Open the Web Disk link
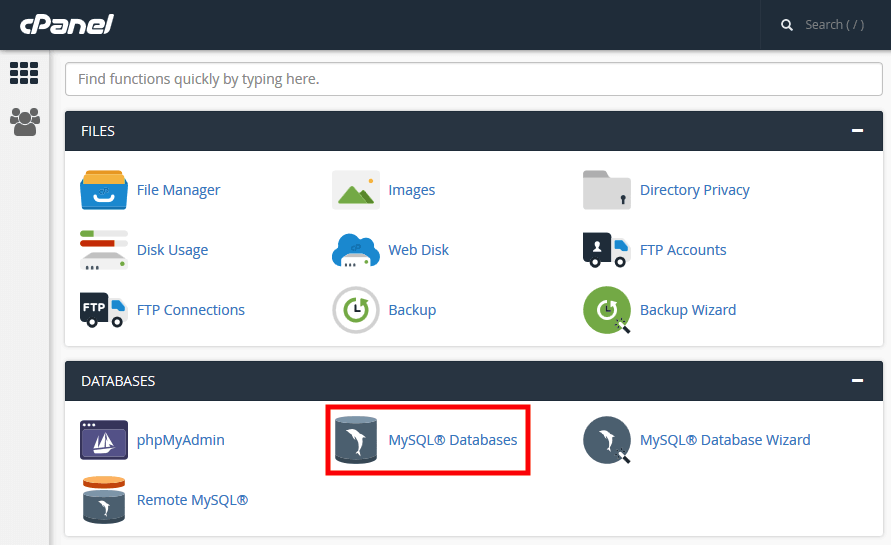This screenshot has width=891, height=545. (x=418, y=250)
